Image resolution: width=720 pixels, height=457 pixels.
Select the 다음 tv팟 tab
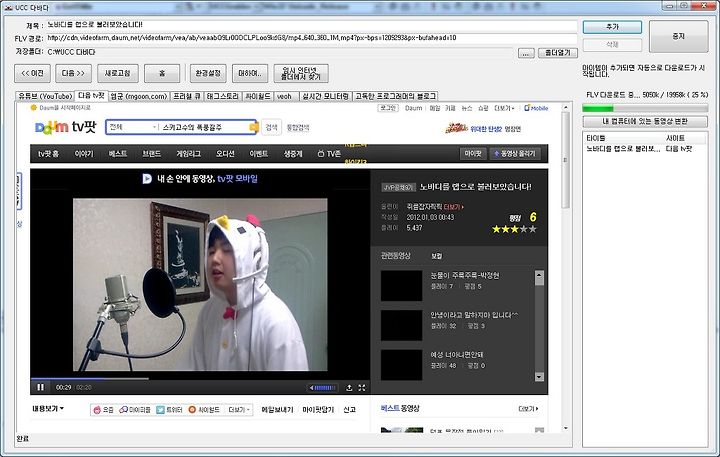click(91, 96)
